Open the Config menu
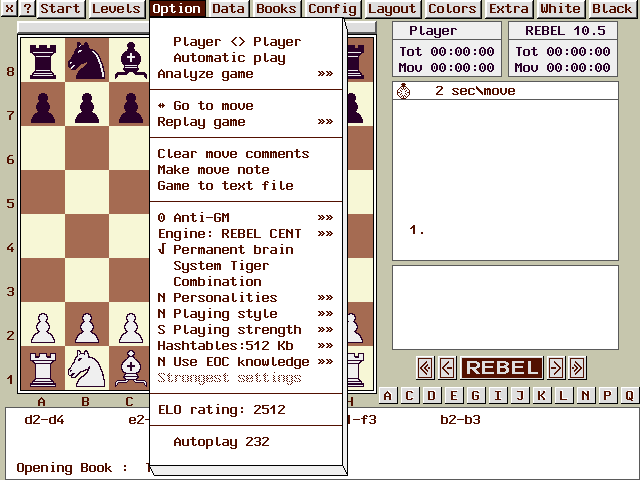 (332, 9)
